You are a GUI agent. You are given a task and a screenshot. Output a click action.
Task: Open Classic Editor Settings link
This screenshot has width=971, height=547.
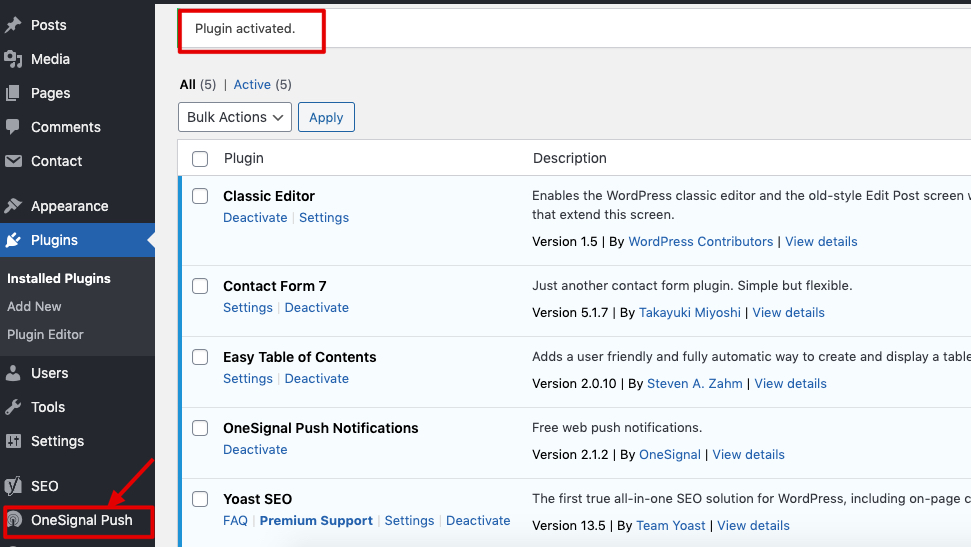324,217
